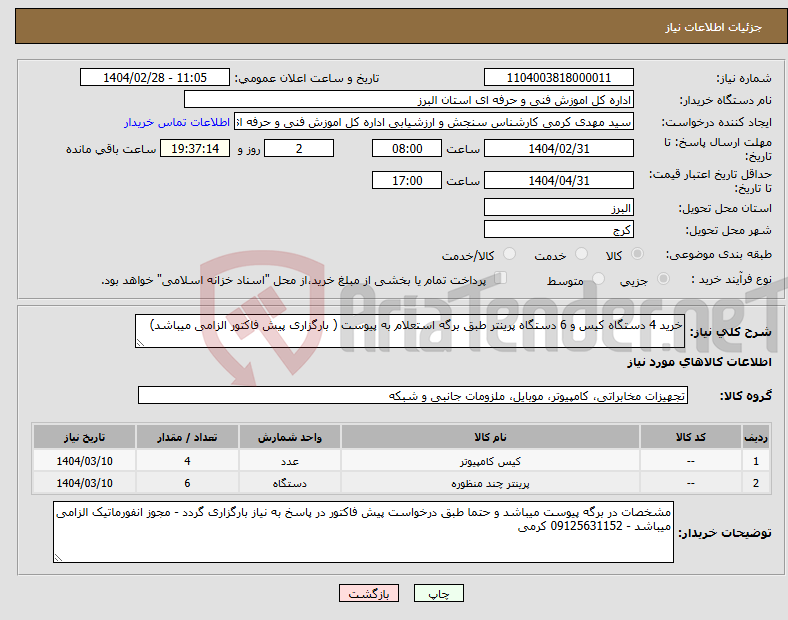Click the announcement date field 1404/02/28 - 11:05

(155, 77)
